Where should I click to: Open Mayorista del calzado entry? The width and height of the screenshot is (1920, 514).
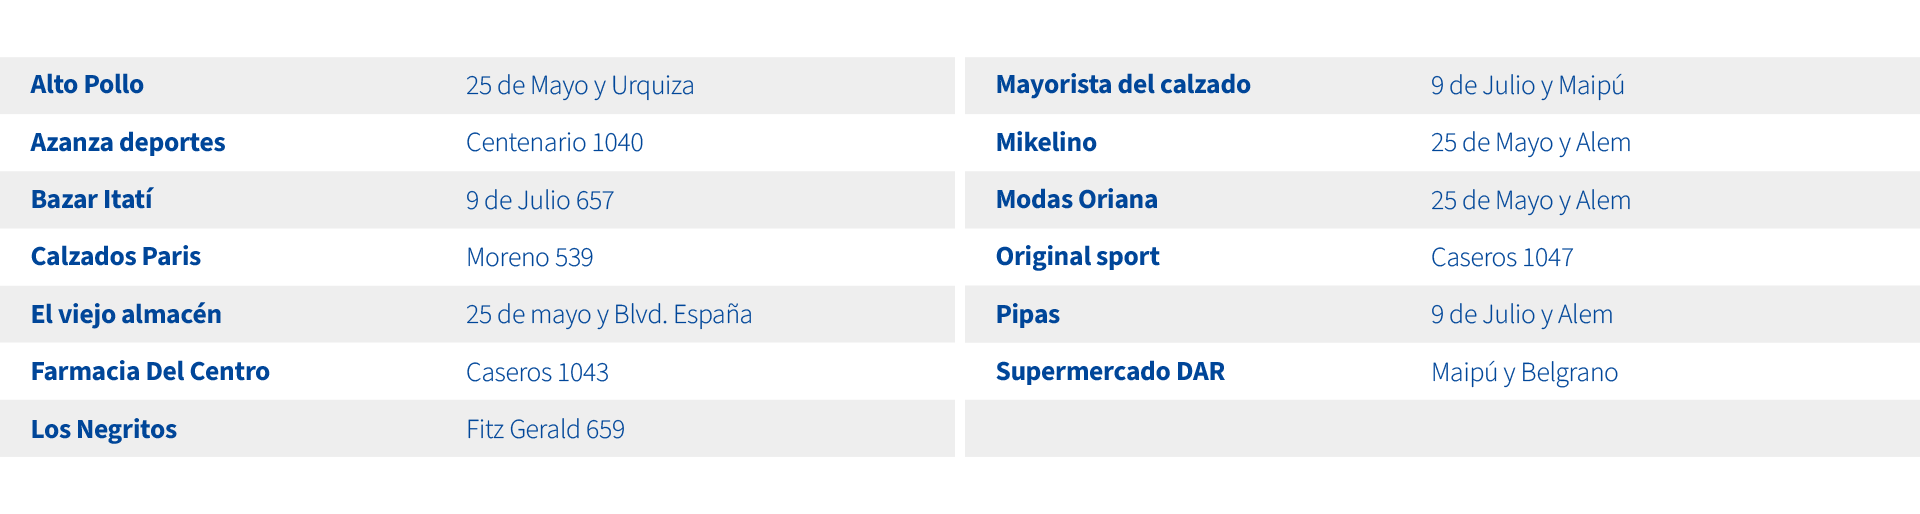pos(1123,85)
